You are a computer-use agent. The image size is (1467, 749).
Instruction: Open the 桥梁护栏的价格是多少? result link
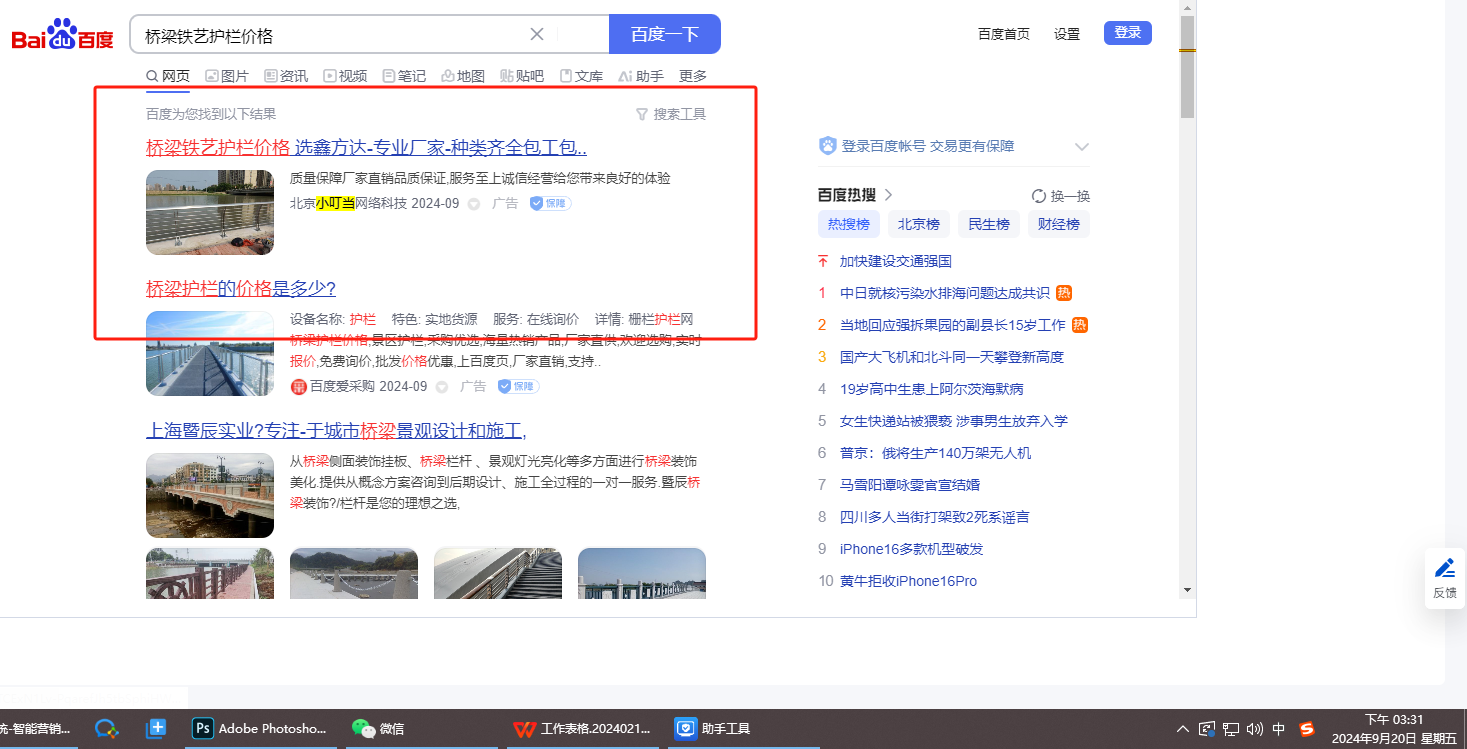click(x=241, y=289)
